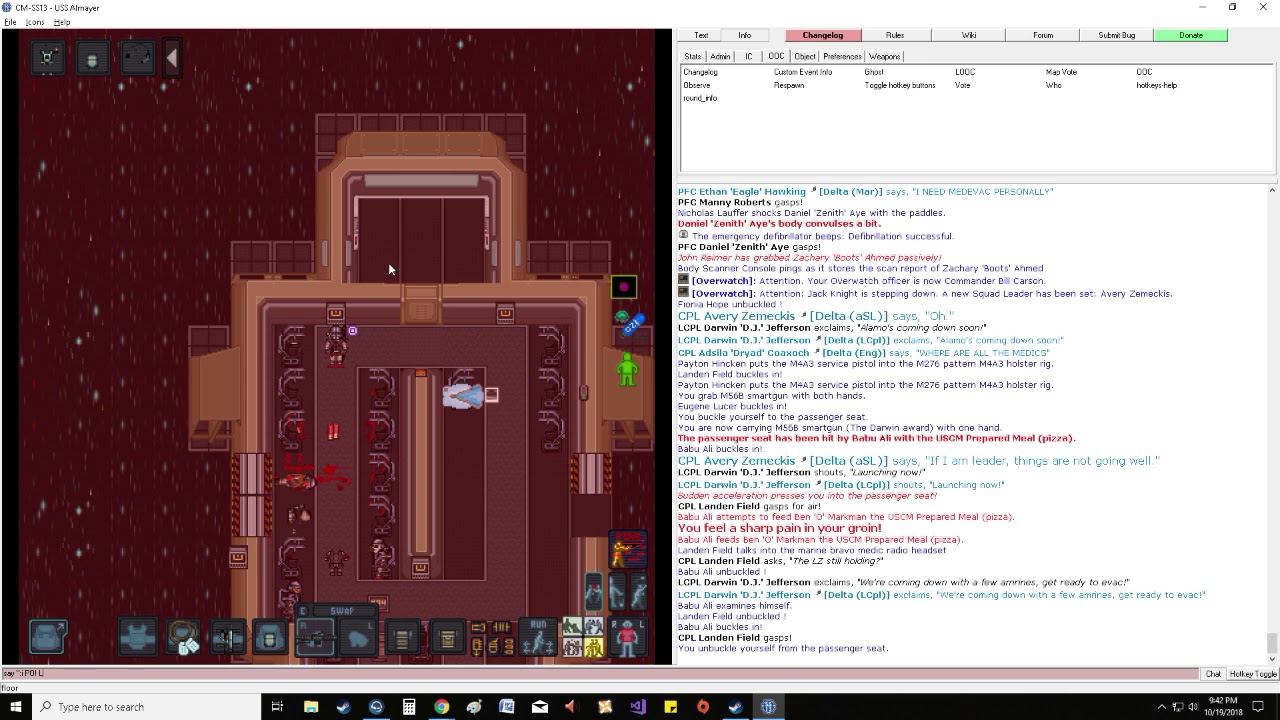The image size is (1280, 720).
Task: Click the firing mode icon above the stance buttons
Action: [x=627, y=549]
